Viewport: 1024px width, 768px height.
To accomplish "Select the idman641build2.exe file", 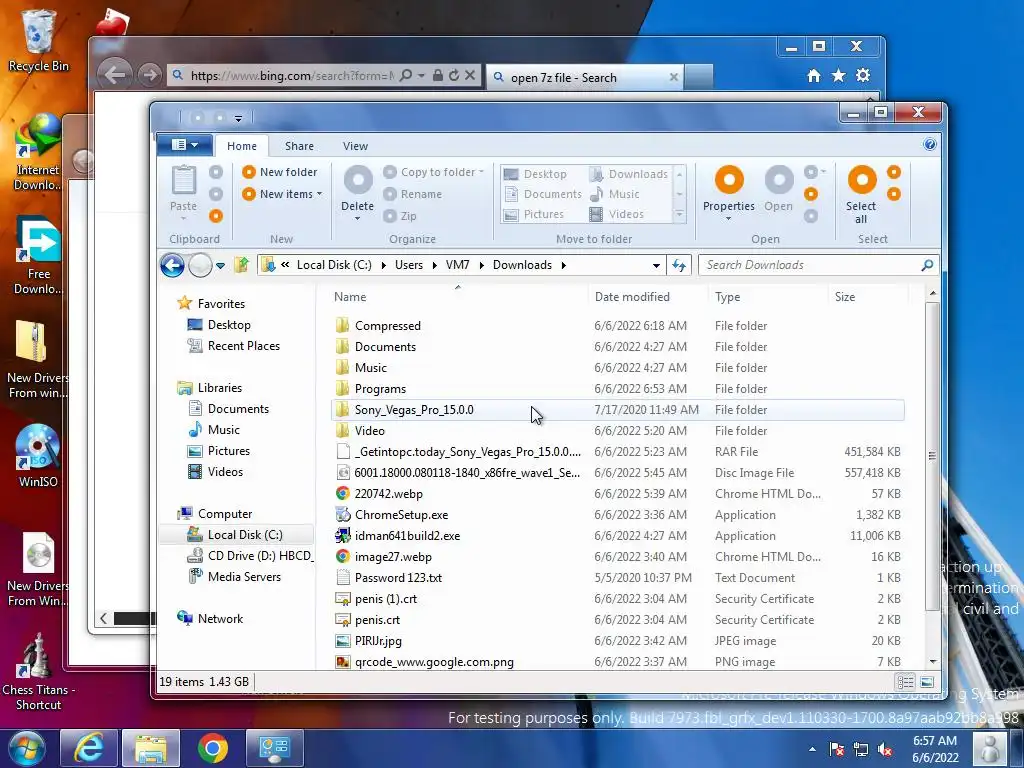I will tap(617, 536).
